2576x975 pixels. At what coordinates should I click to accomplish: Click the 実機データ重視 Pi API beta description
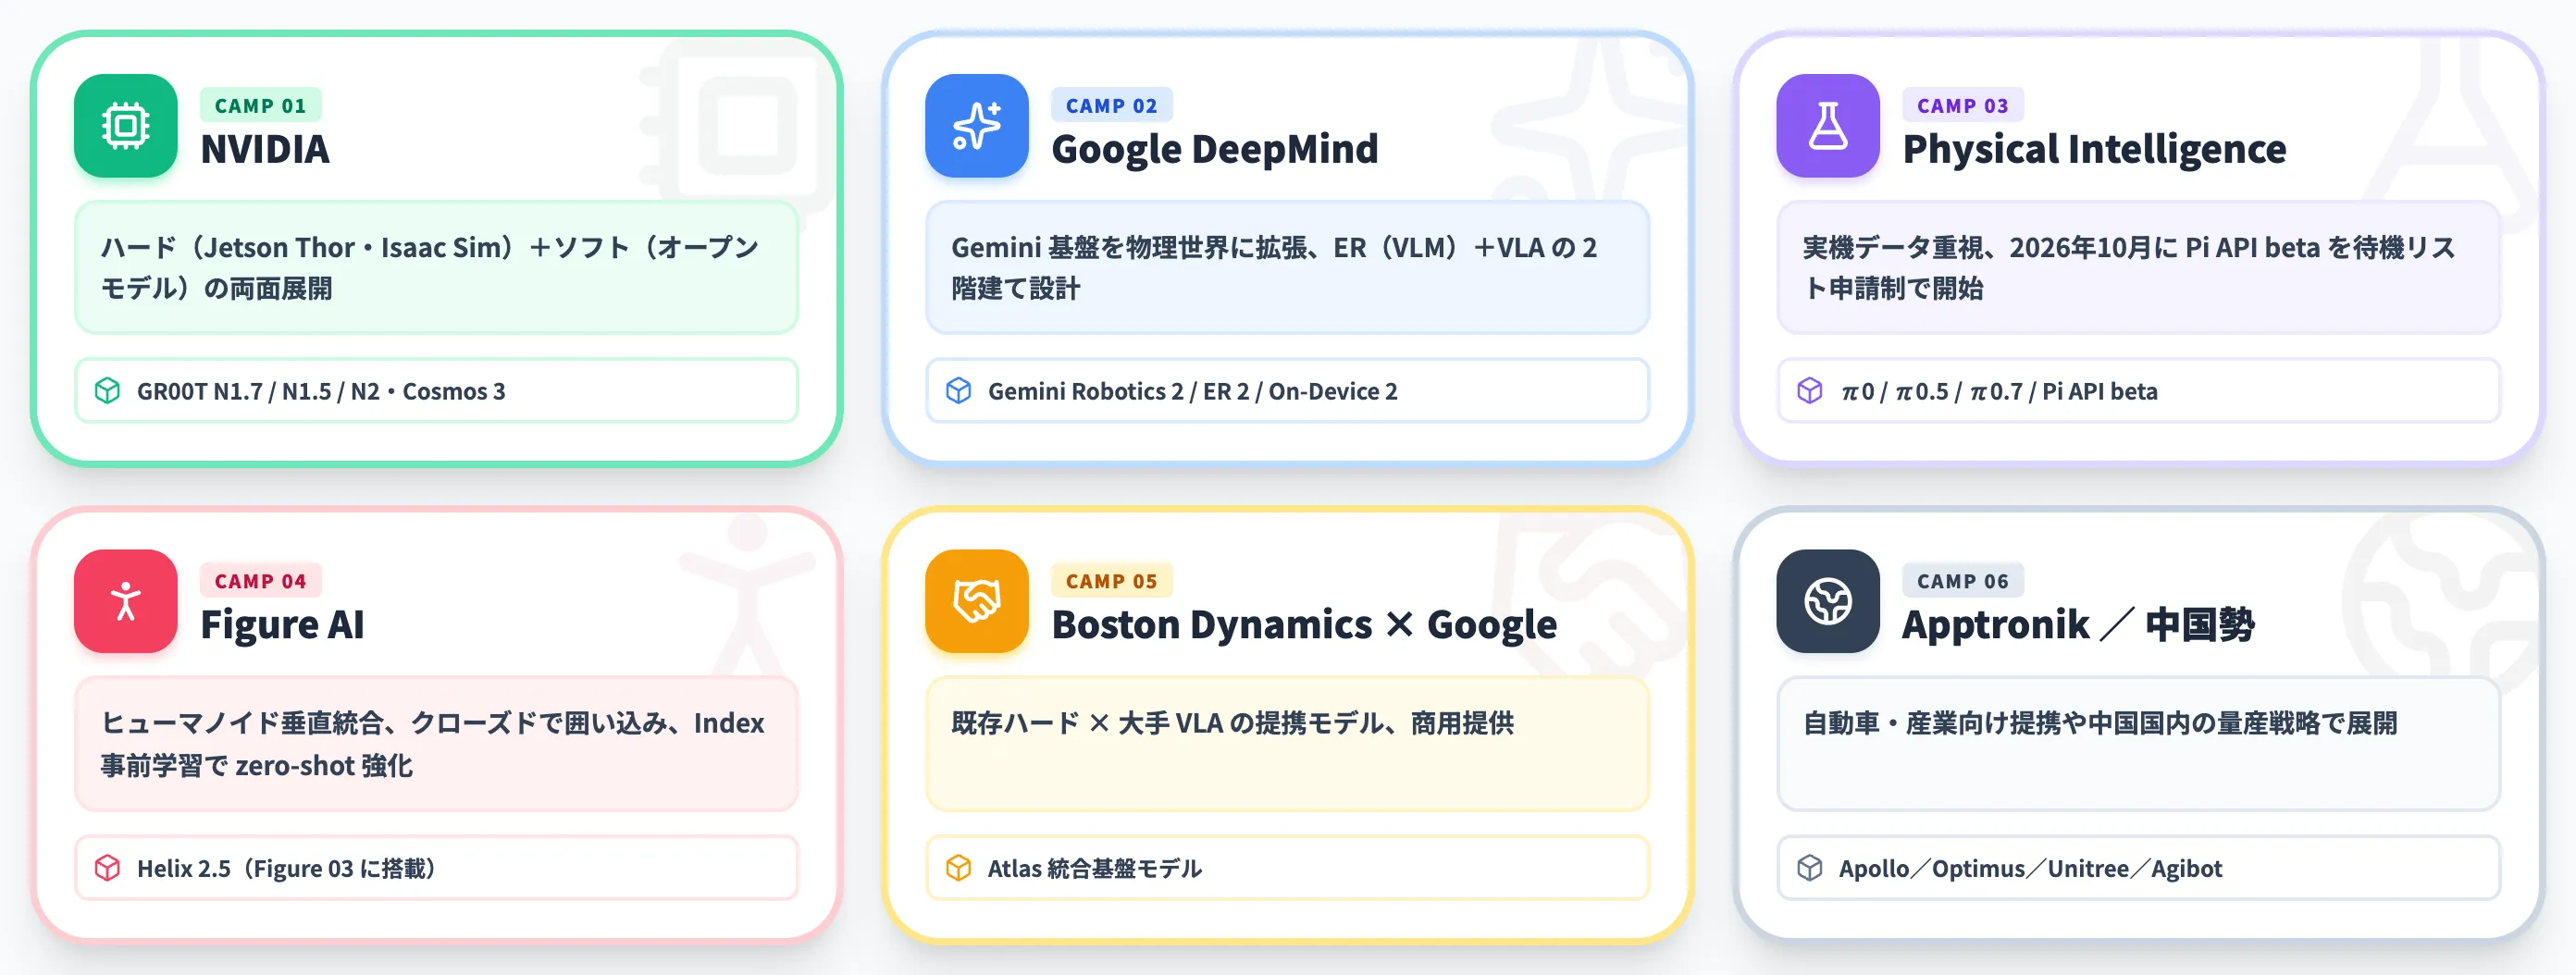(x=2138, y=267)
